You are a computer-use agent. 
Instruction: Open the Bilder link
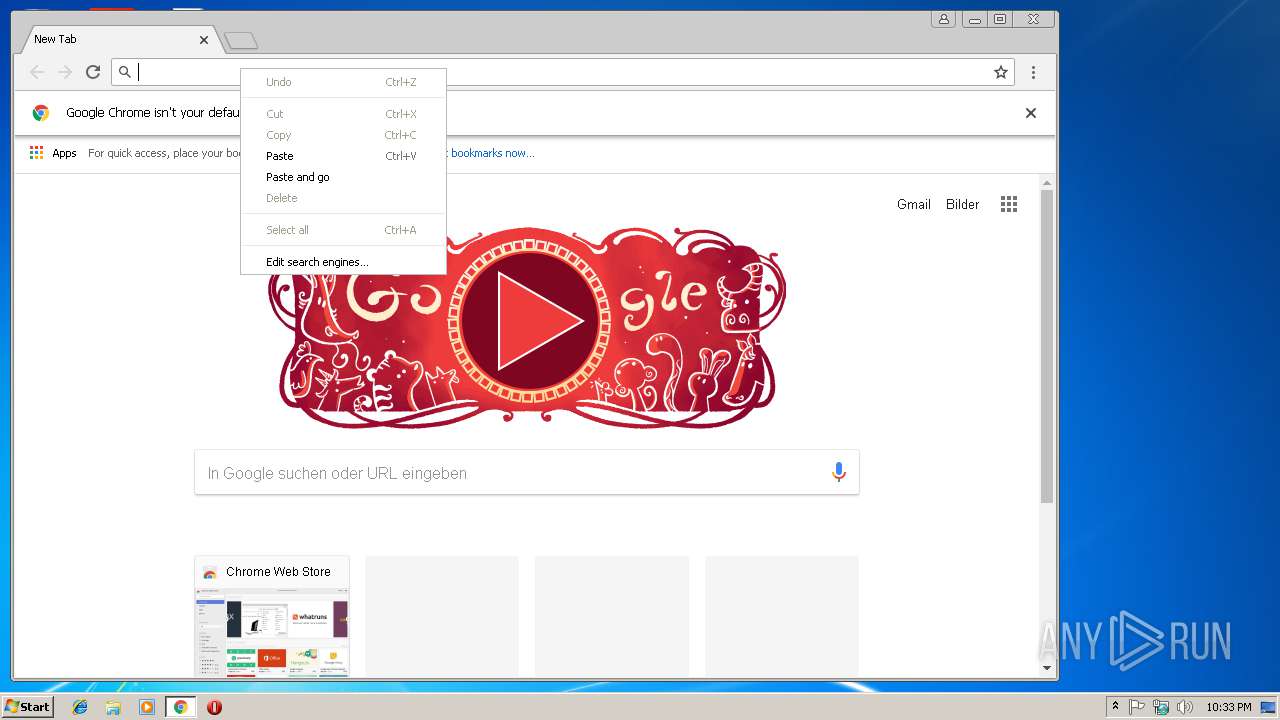point(963,204)
